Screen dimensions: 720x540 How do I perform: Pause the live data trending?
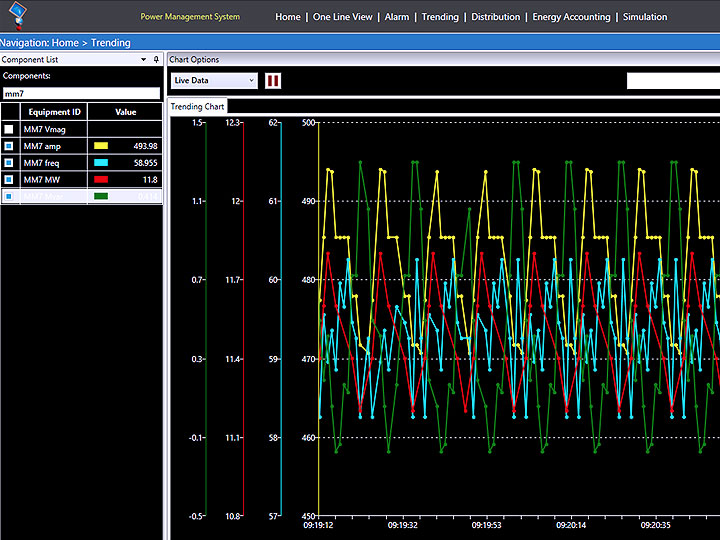(273, 80)
